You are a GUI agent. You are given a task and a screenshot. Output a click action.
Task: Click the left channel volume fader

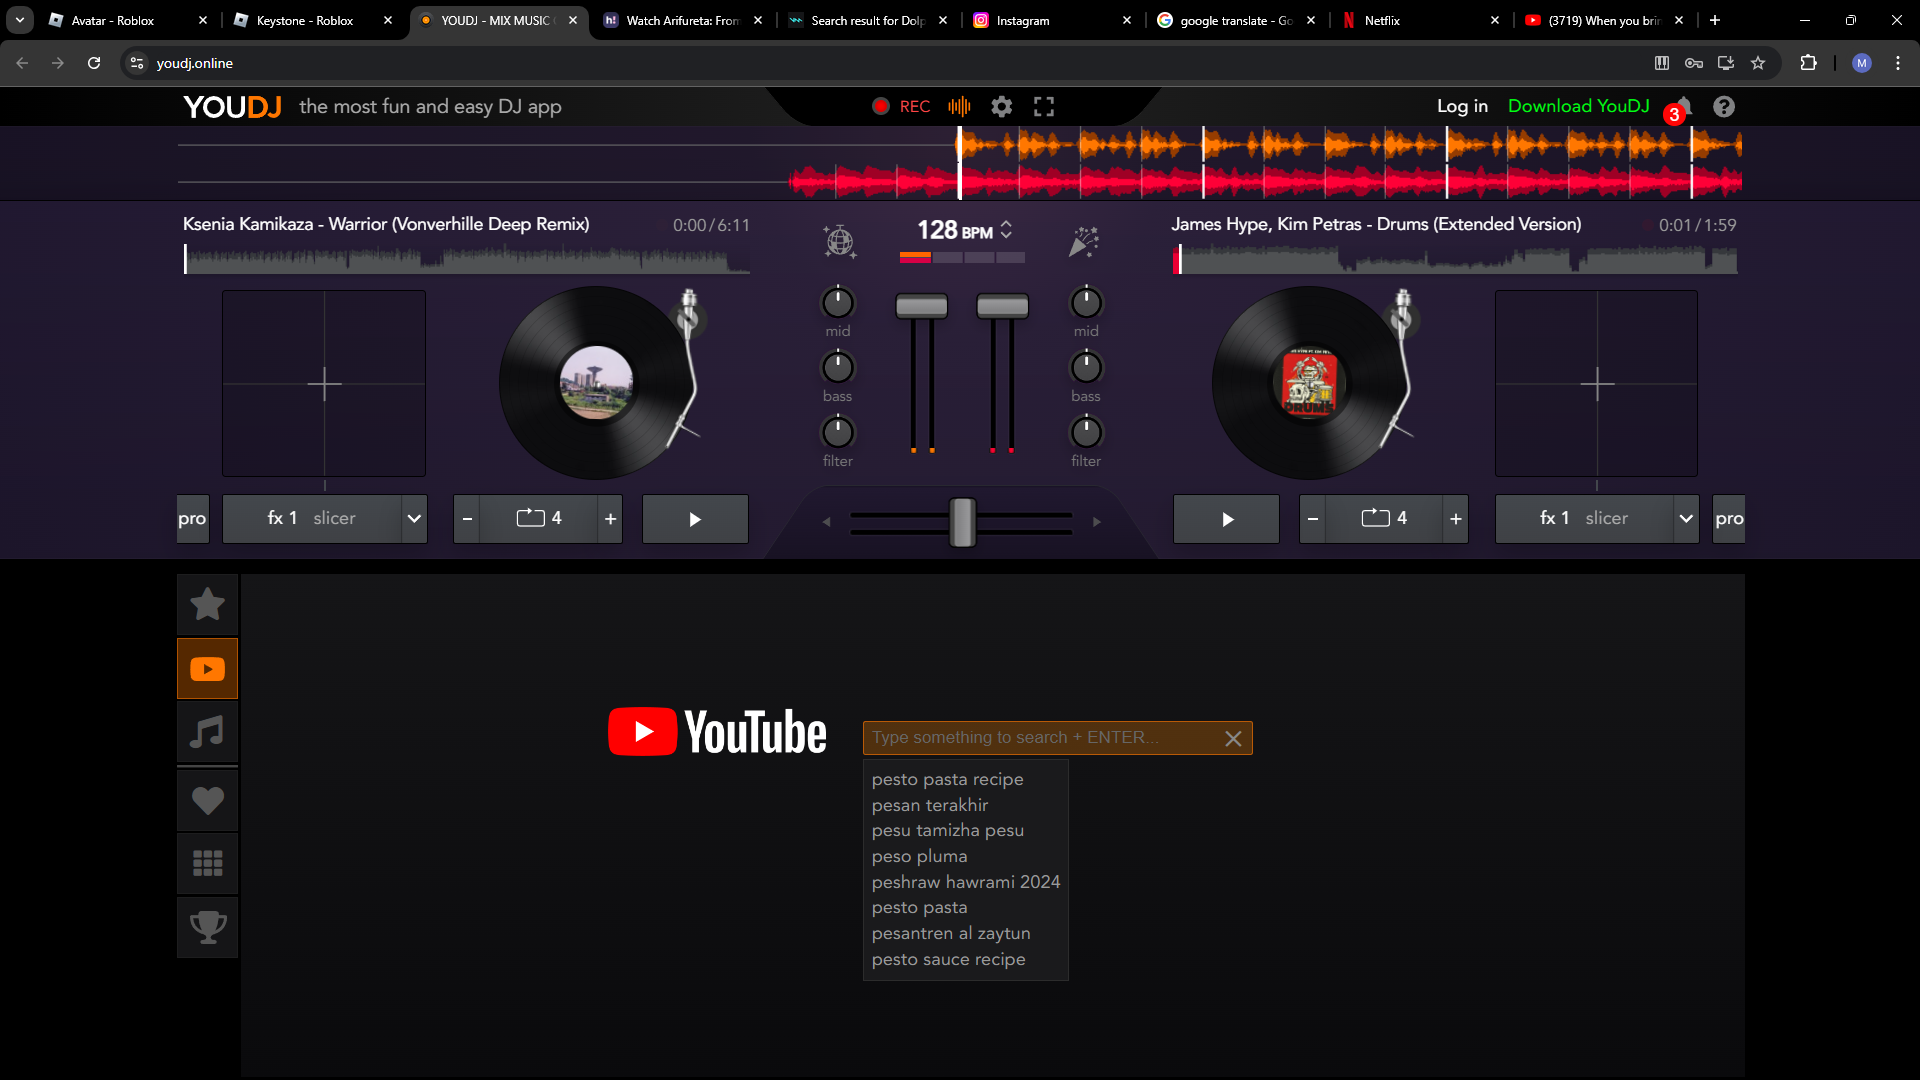coord(922,306)
